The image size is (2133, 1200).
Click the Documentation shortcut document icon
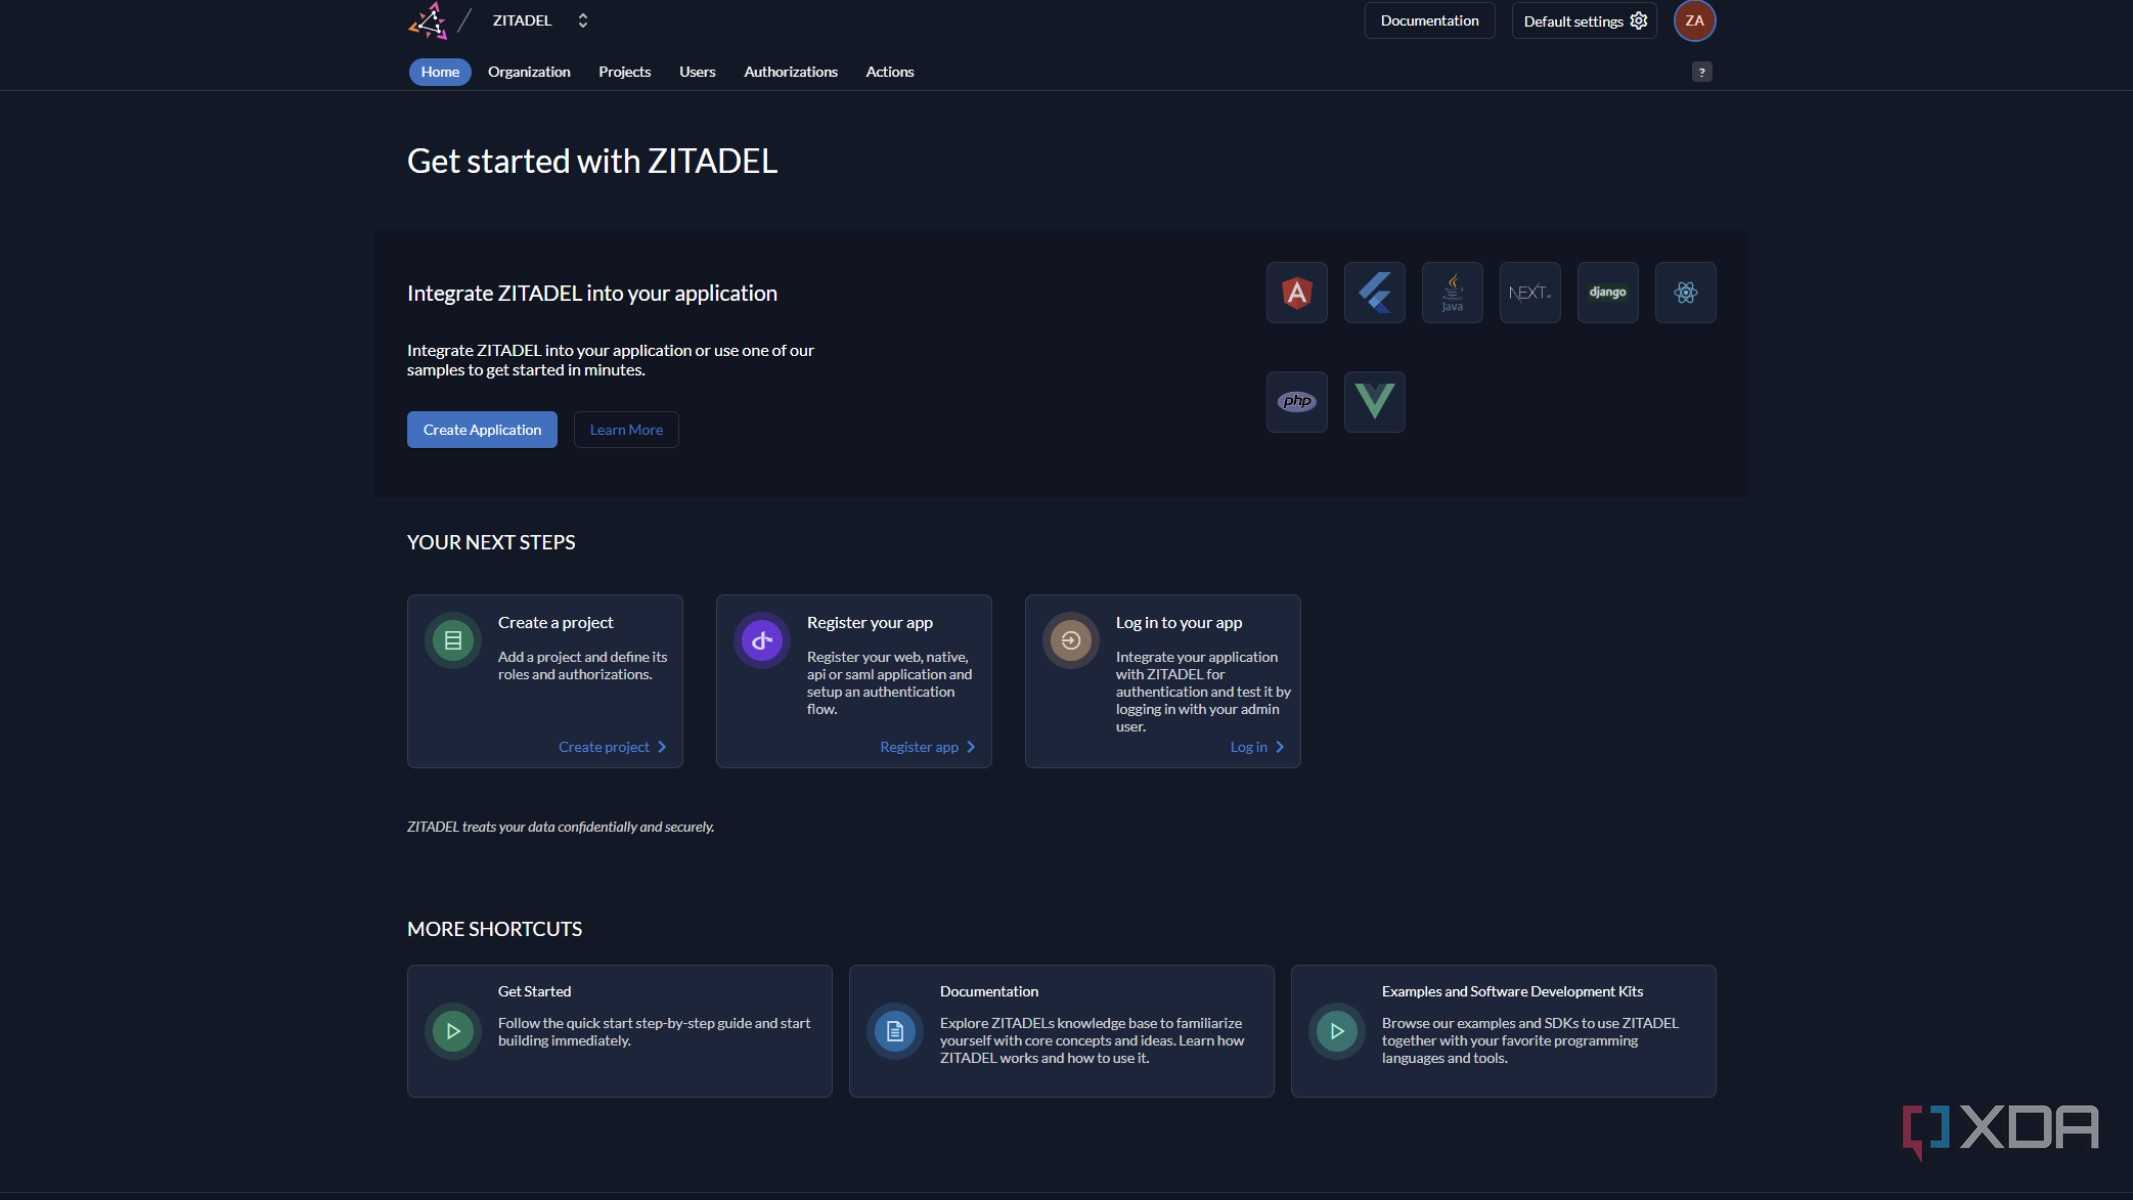895,1031
